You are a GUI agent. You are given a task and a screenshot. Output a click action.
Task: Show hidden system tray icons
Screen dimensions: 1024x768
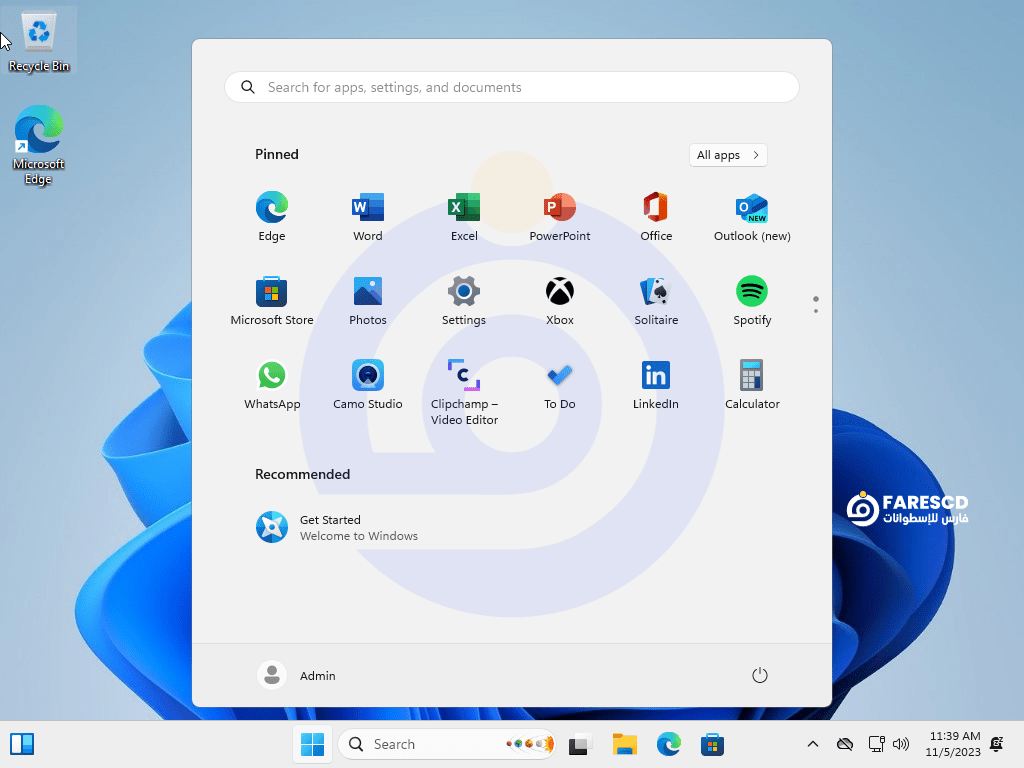(x=812, y=744)
